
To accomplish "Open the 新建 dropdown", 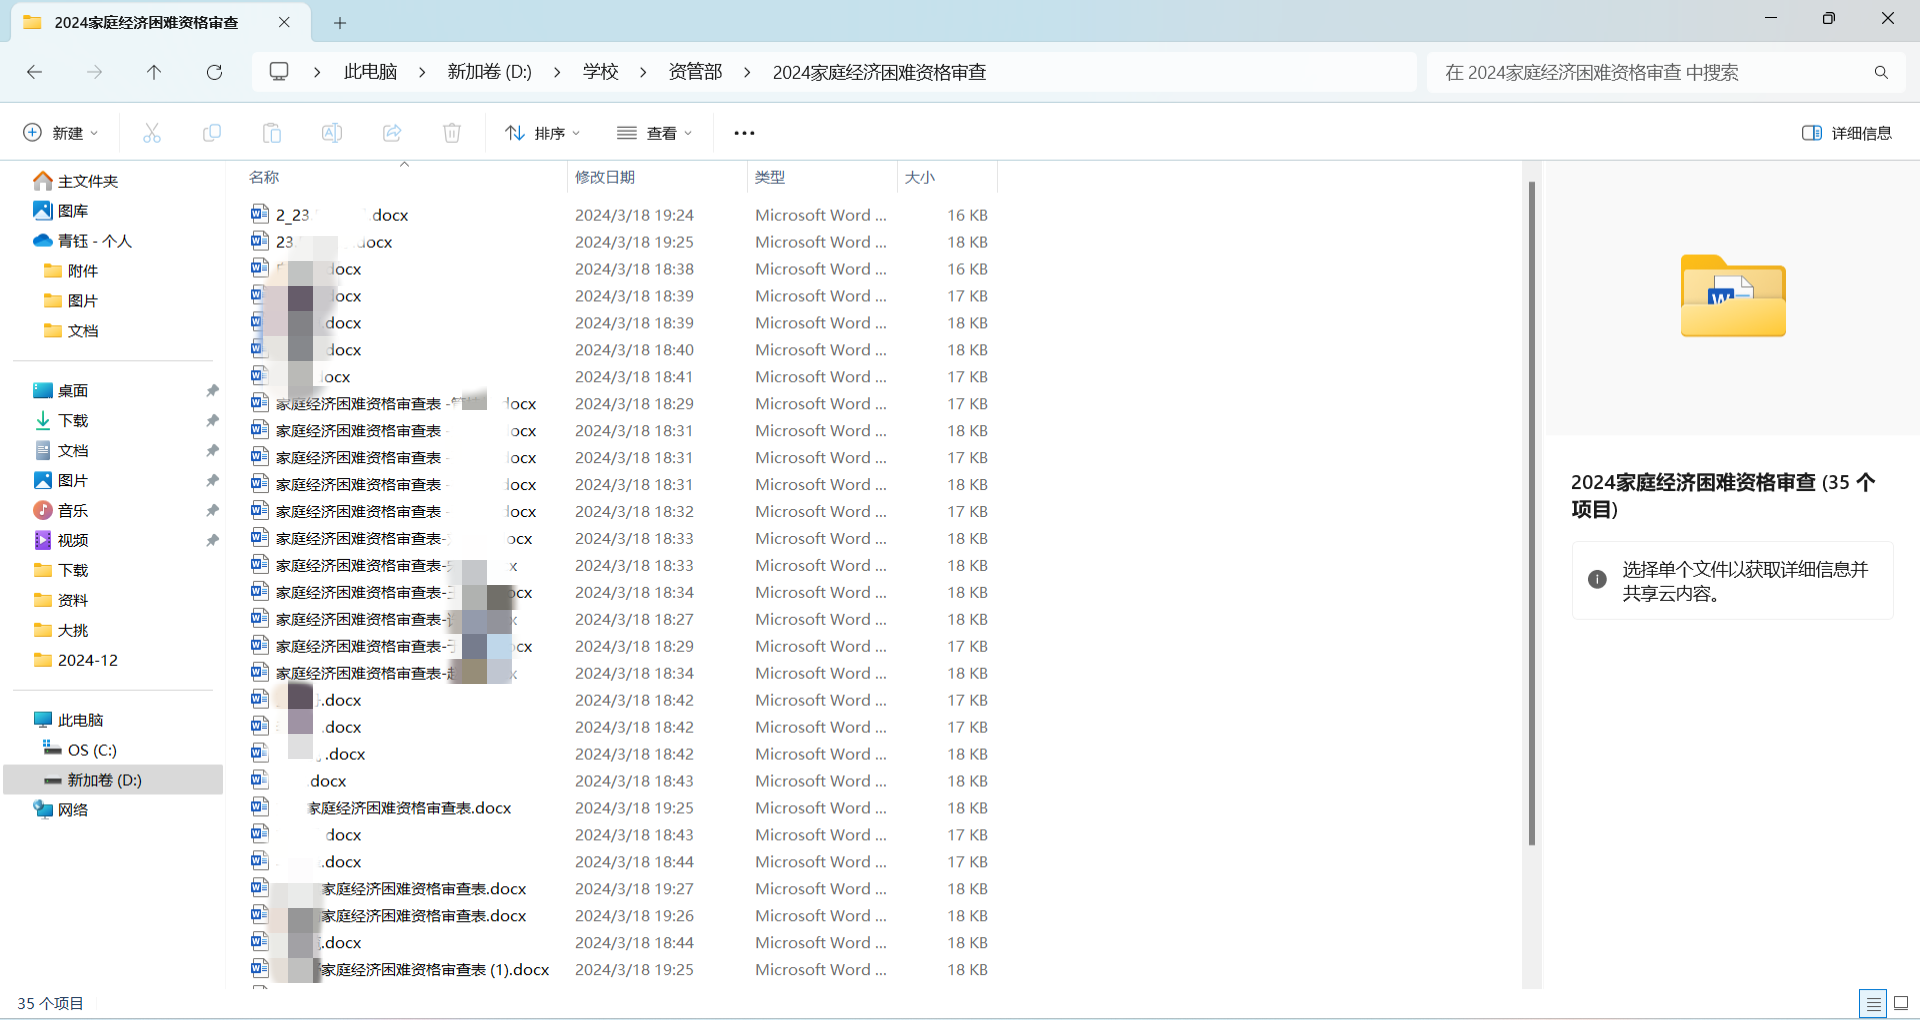I will [x=61, y=133].
